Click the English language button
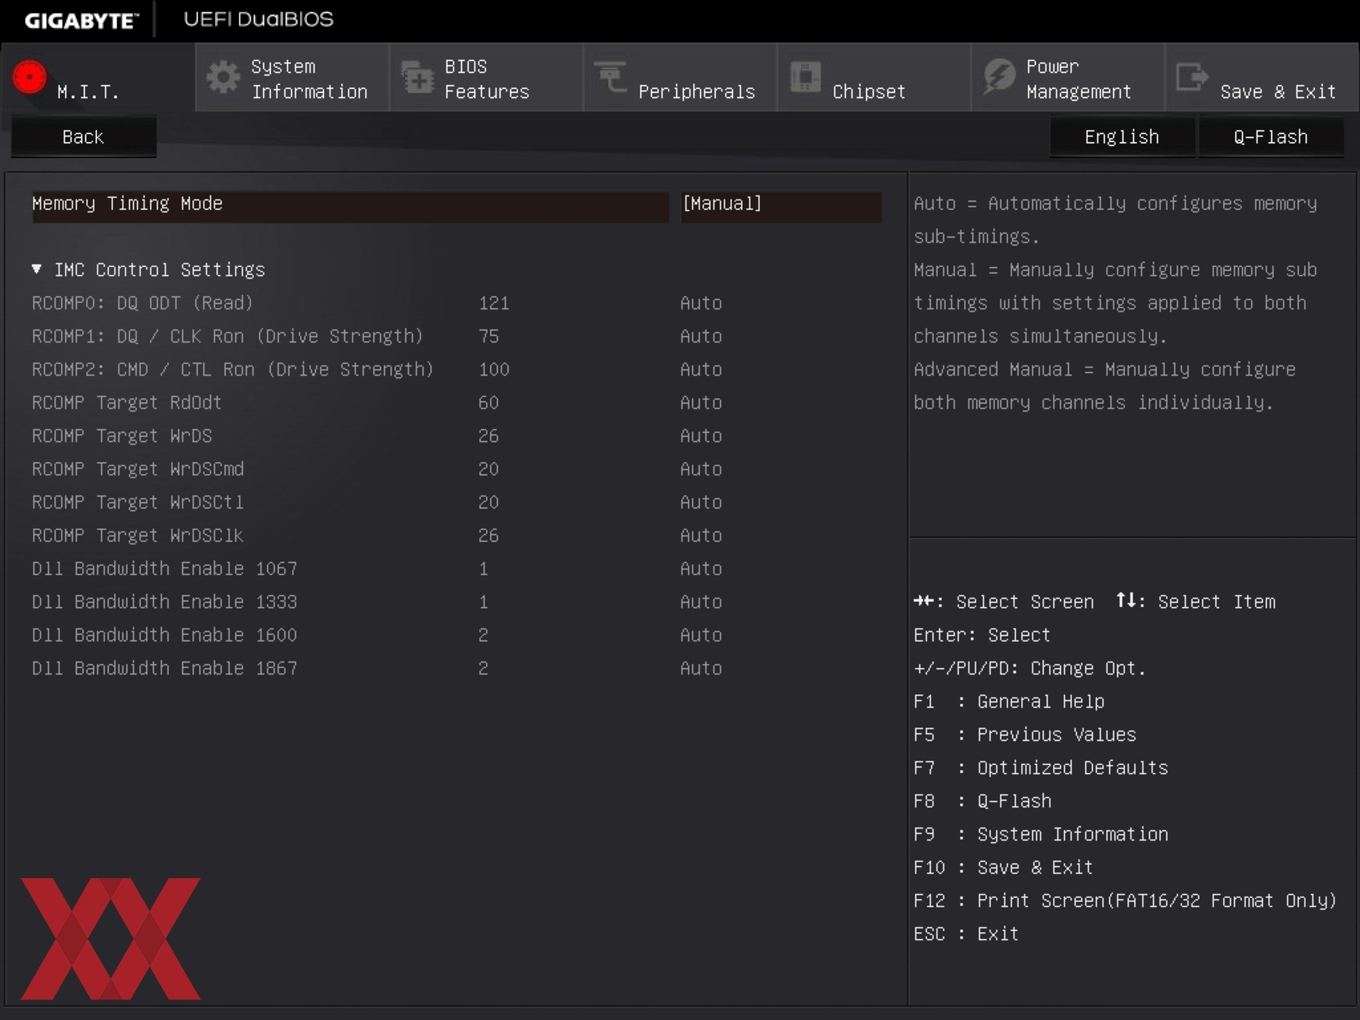1360x1020 pixels. coord(1122,137)
